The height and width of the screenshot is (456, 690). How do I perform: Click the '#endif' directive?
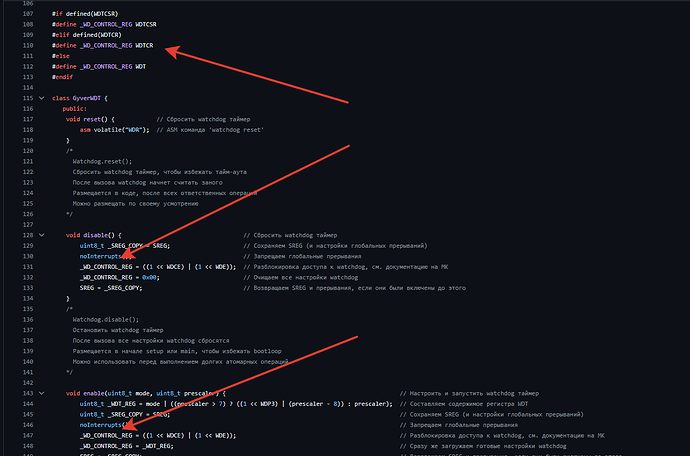pos(62,77)
